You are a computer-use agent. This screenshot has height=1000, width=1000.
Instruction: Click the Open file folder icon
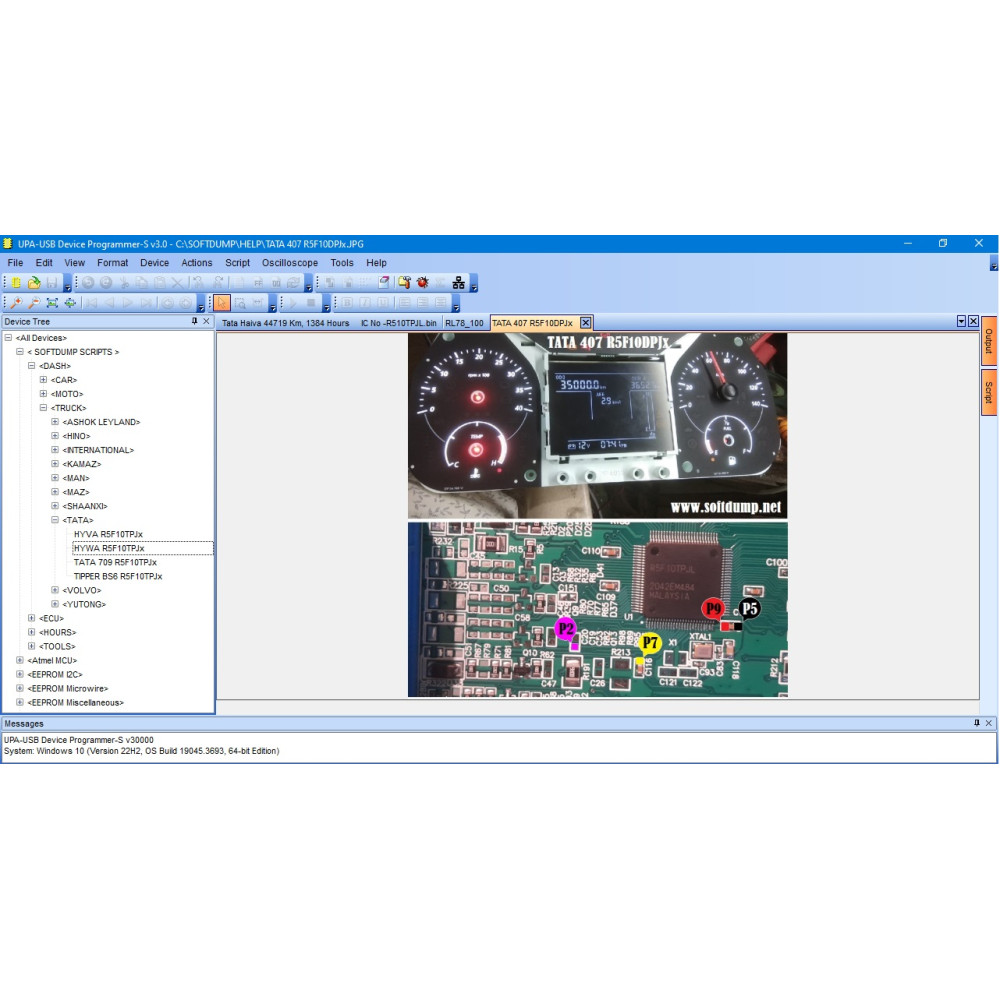coord(34,283)
